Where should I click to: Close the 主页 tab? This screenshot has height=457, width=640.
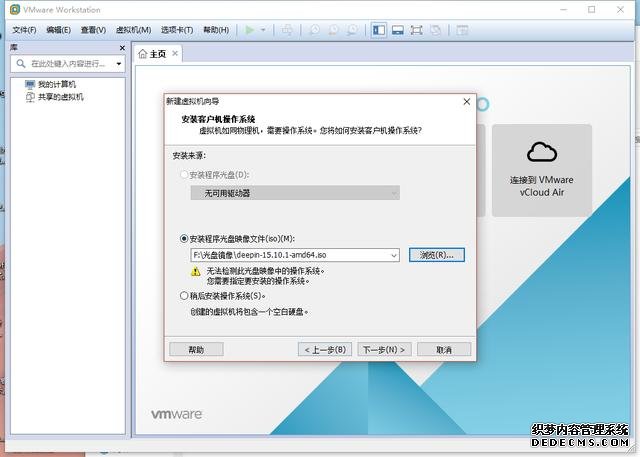coord(175,53)
